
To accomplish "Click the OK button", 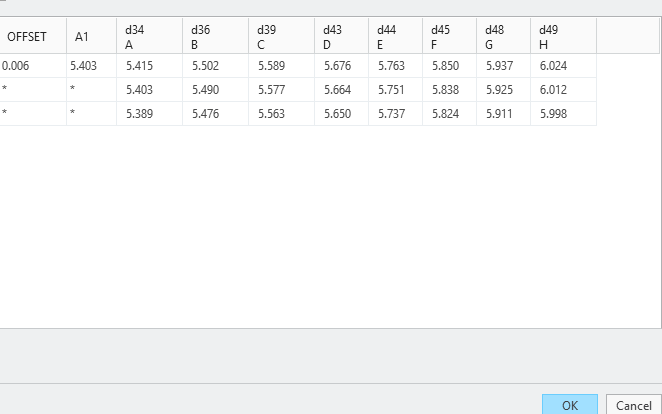I will point(569,405).
